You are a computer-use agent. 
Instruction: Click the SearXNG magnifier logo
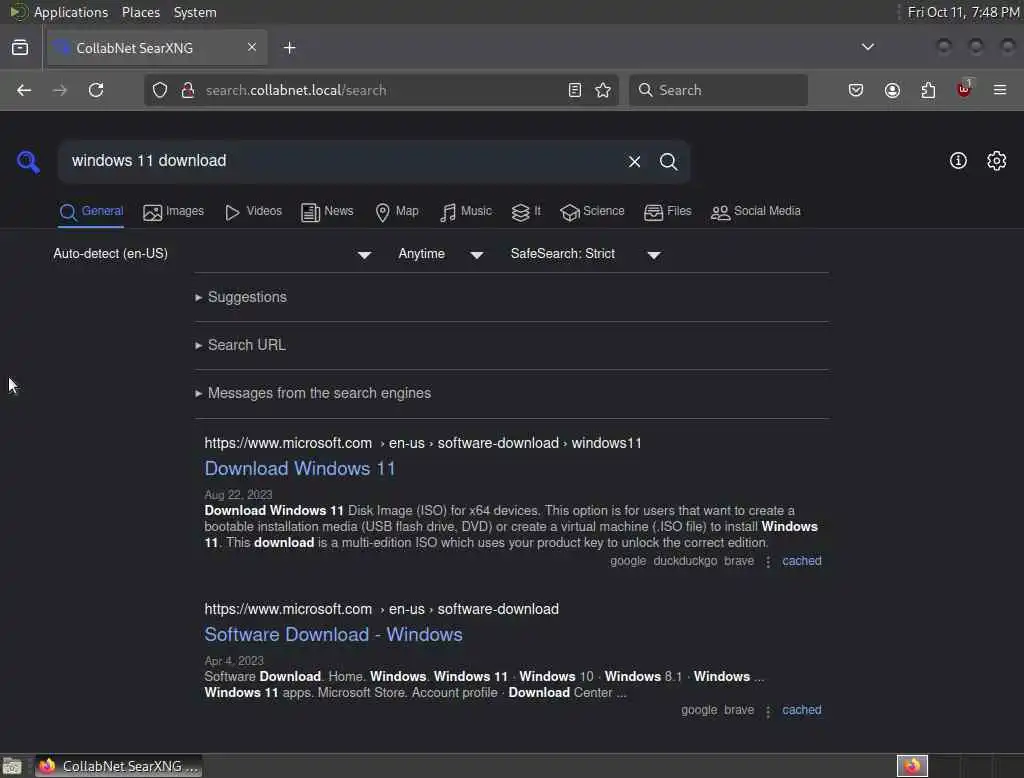pyautogui.click(x=28, y=161)
